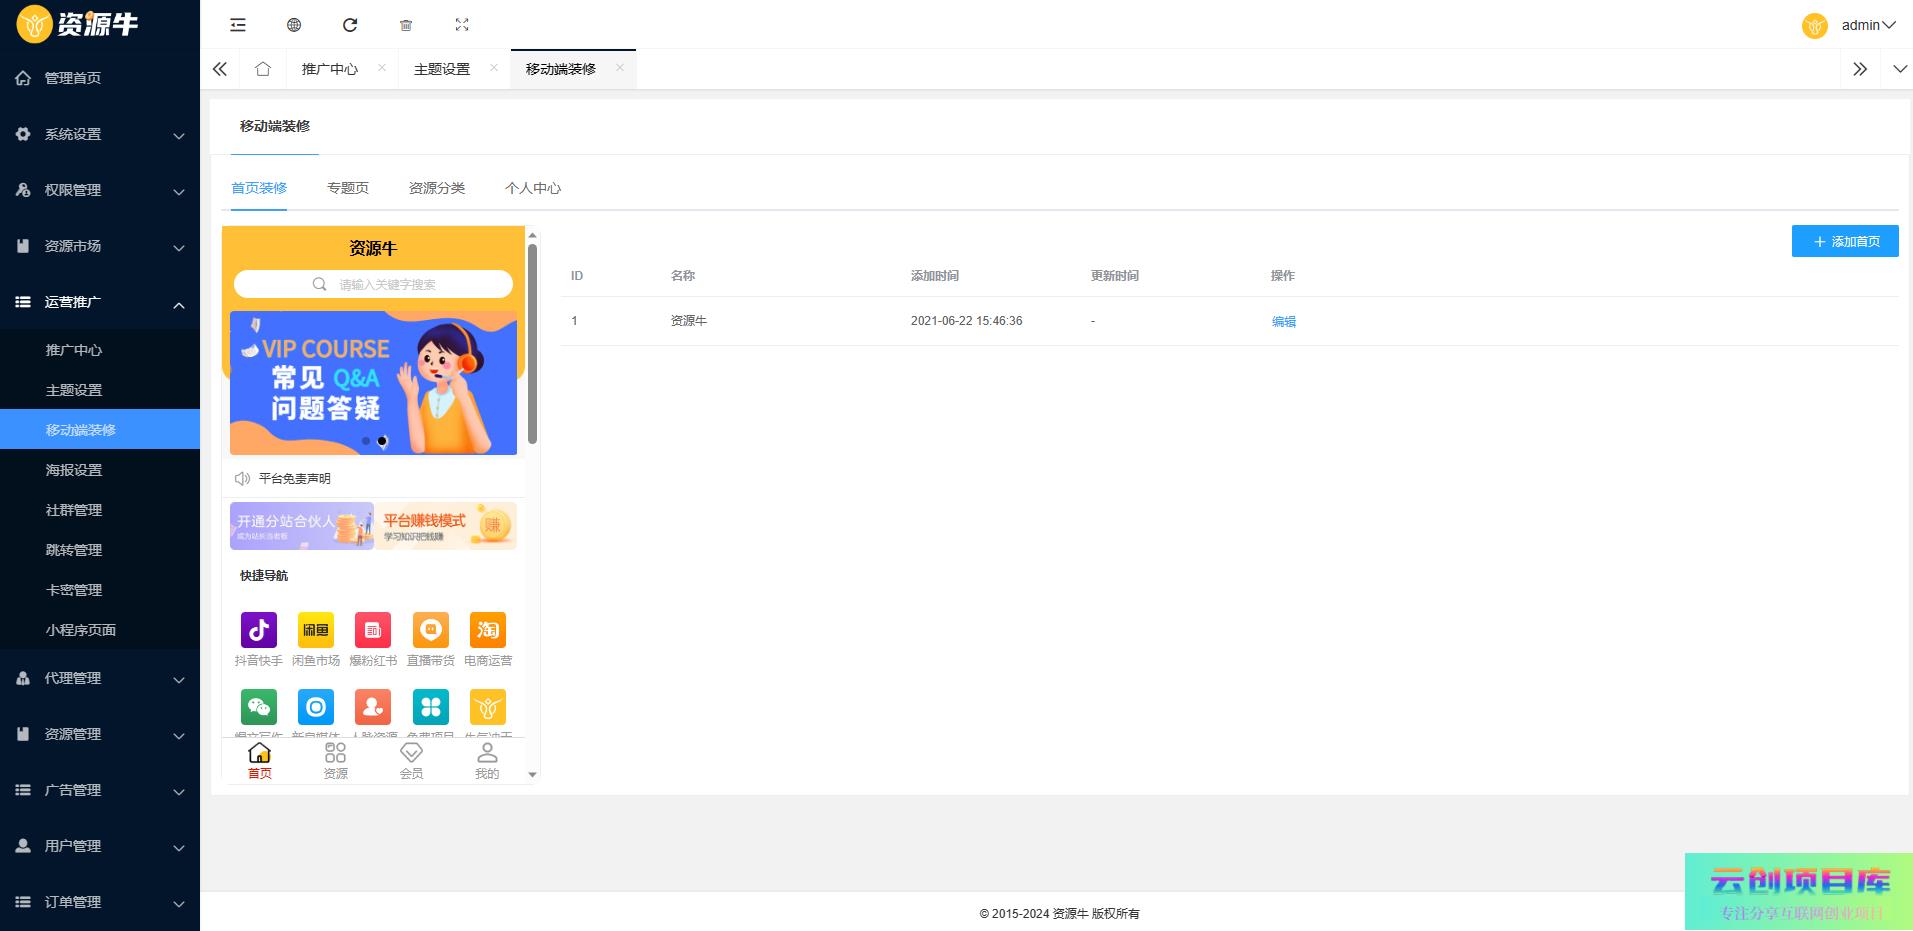Click the search box in phone preview

click(x=373, y=284)
